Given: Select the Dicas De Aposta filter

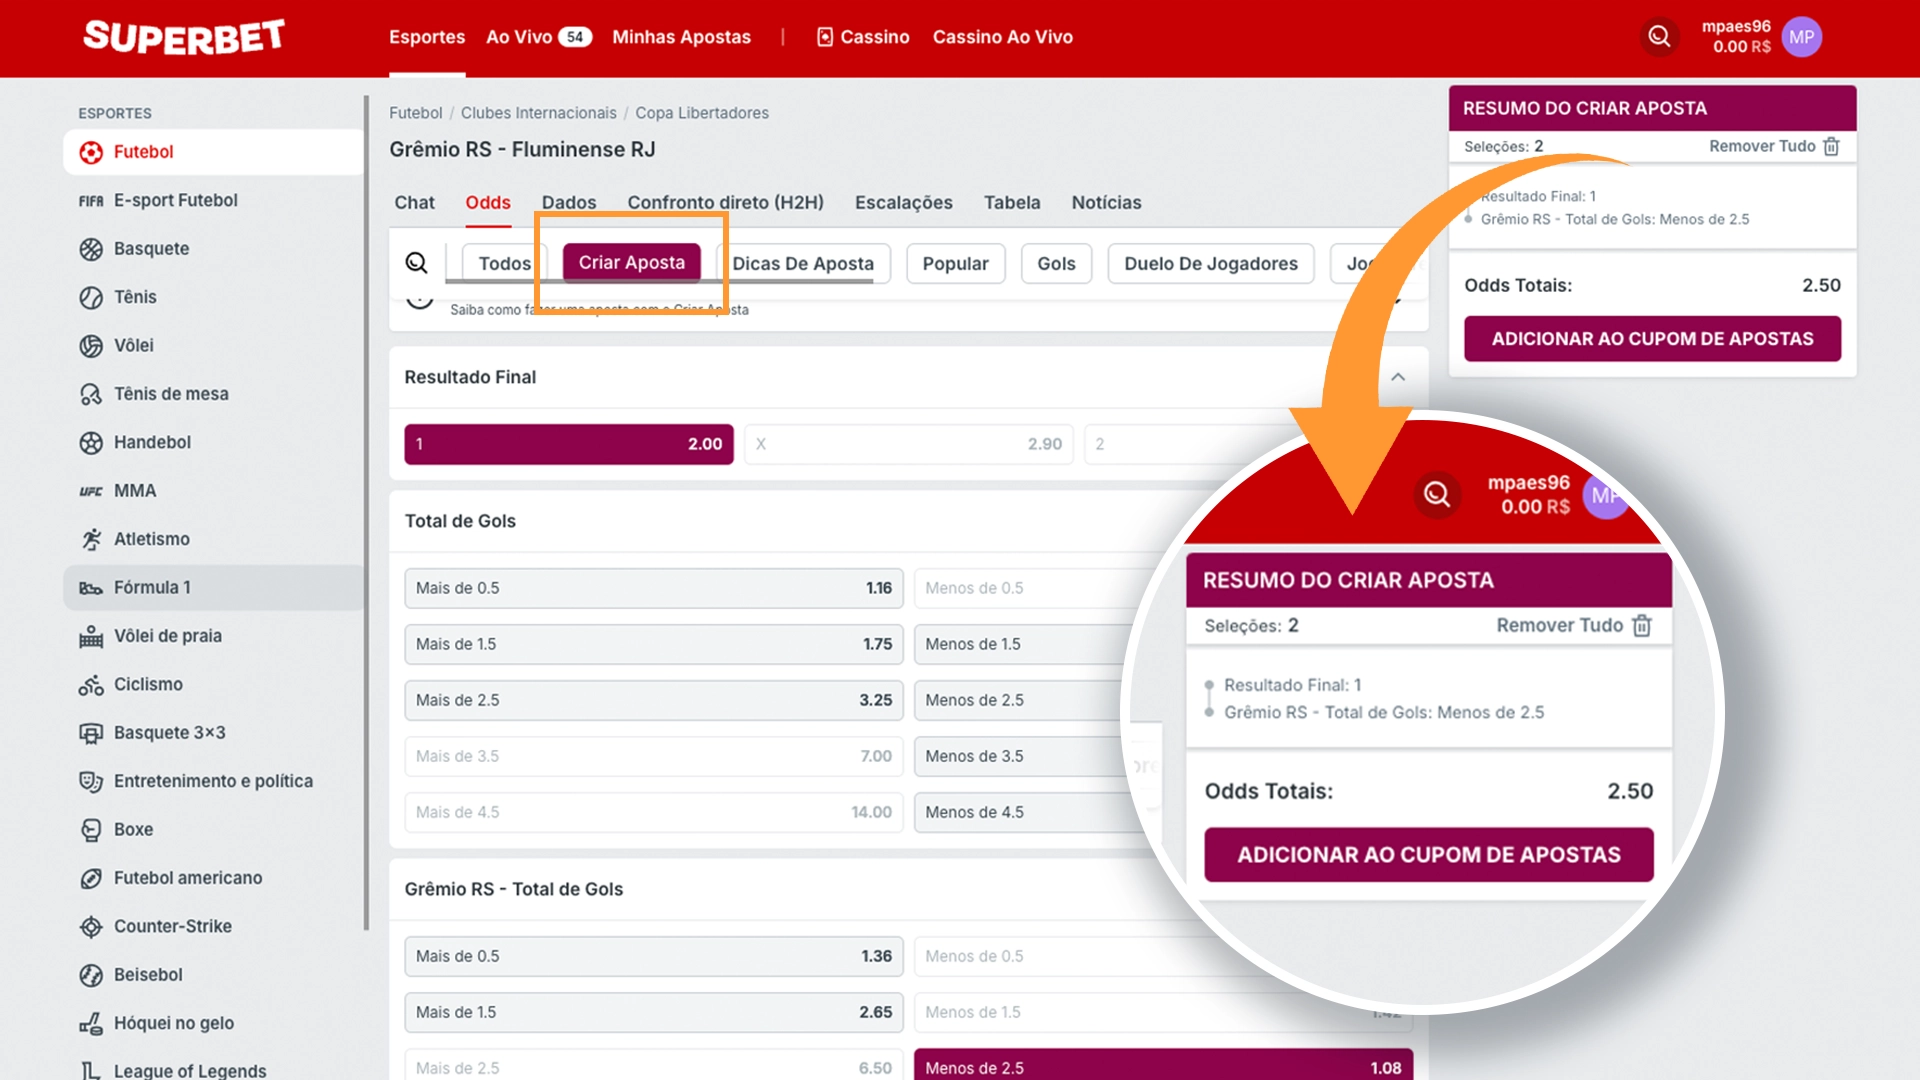Looking at the screenshot, I should [x=802, y=264].
